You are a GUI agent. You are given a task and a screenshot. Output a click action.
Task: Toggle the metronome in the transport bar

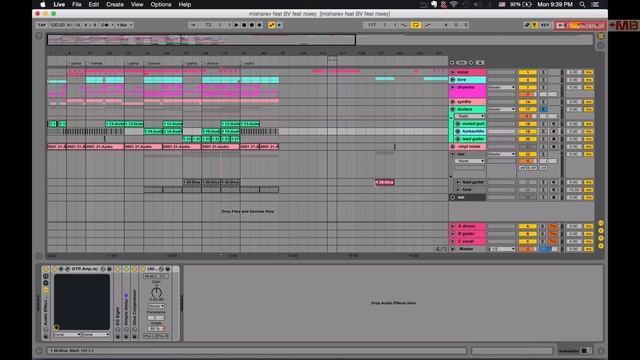click(x=105, y=25)
